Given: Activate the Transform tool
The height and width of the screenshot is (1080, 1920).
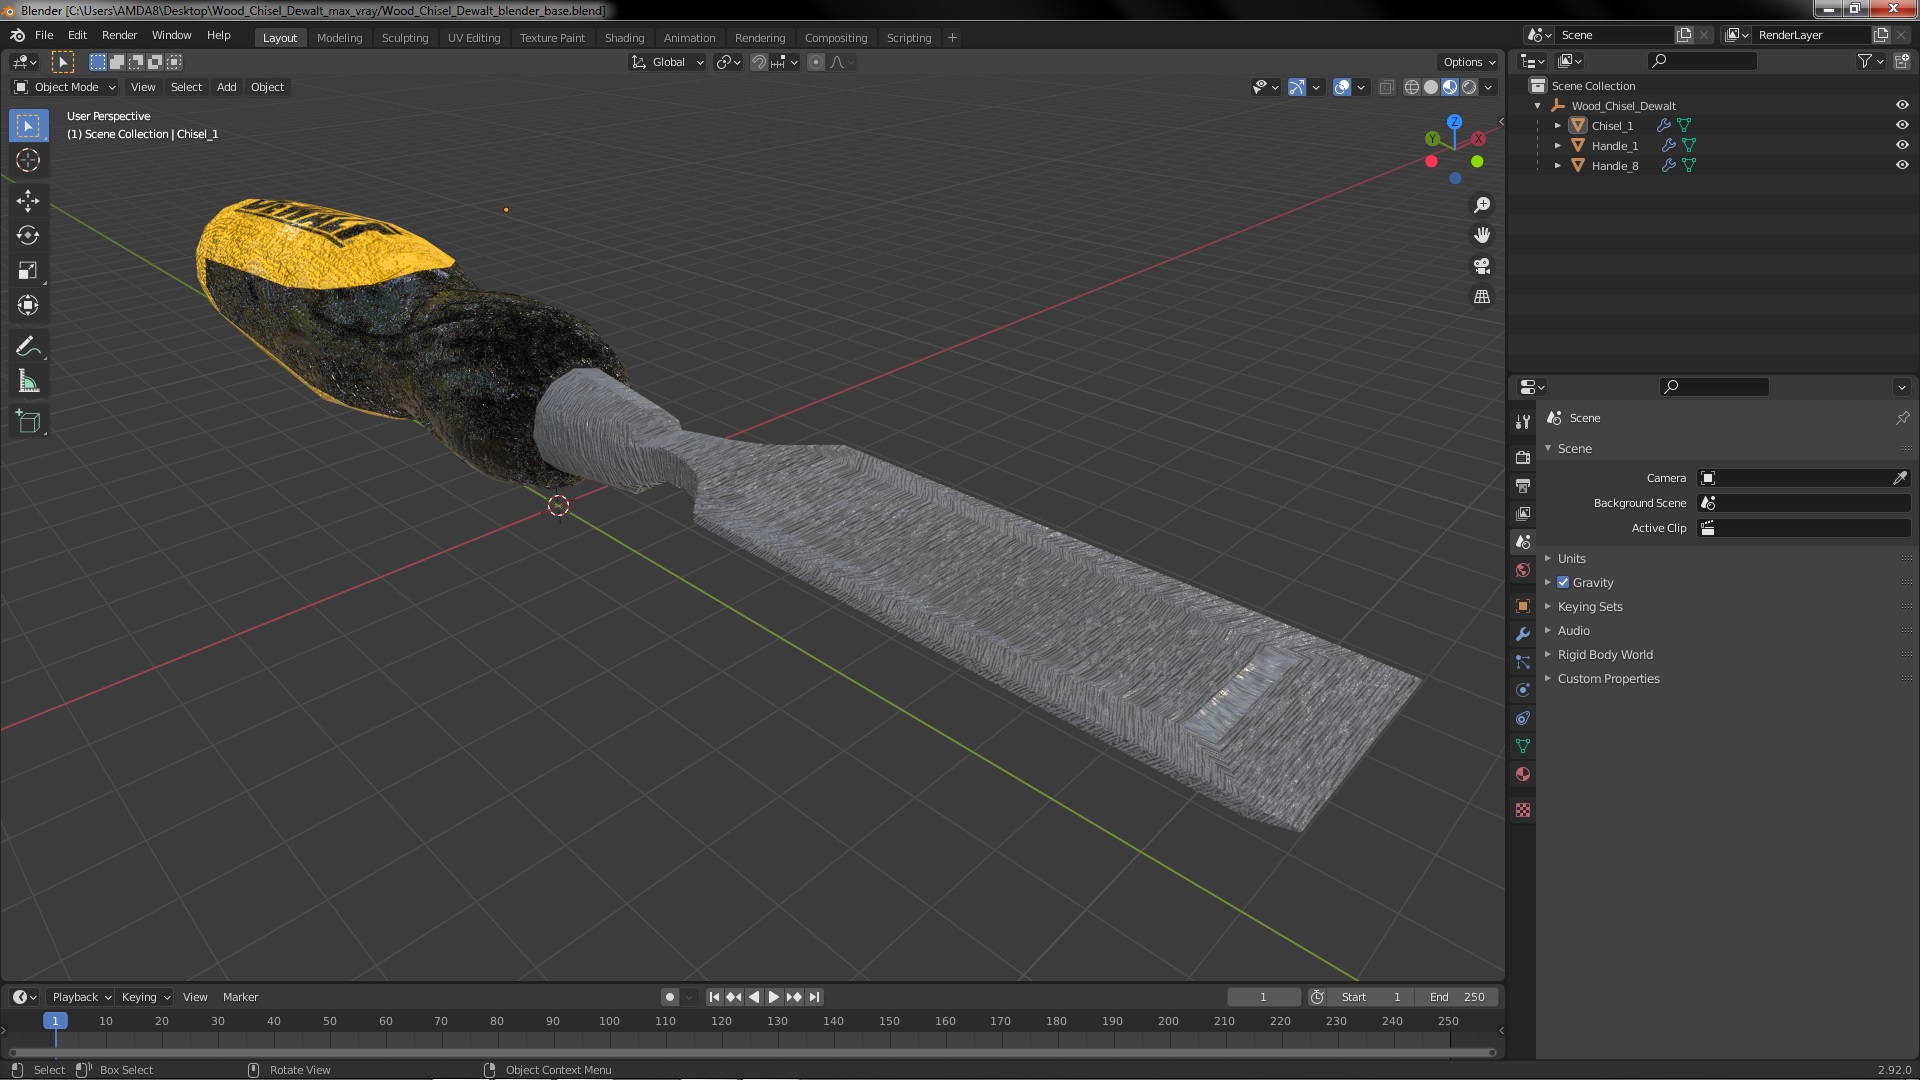Looking at the screenshot, I should pyautogui.click(x=28, y=306).
